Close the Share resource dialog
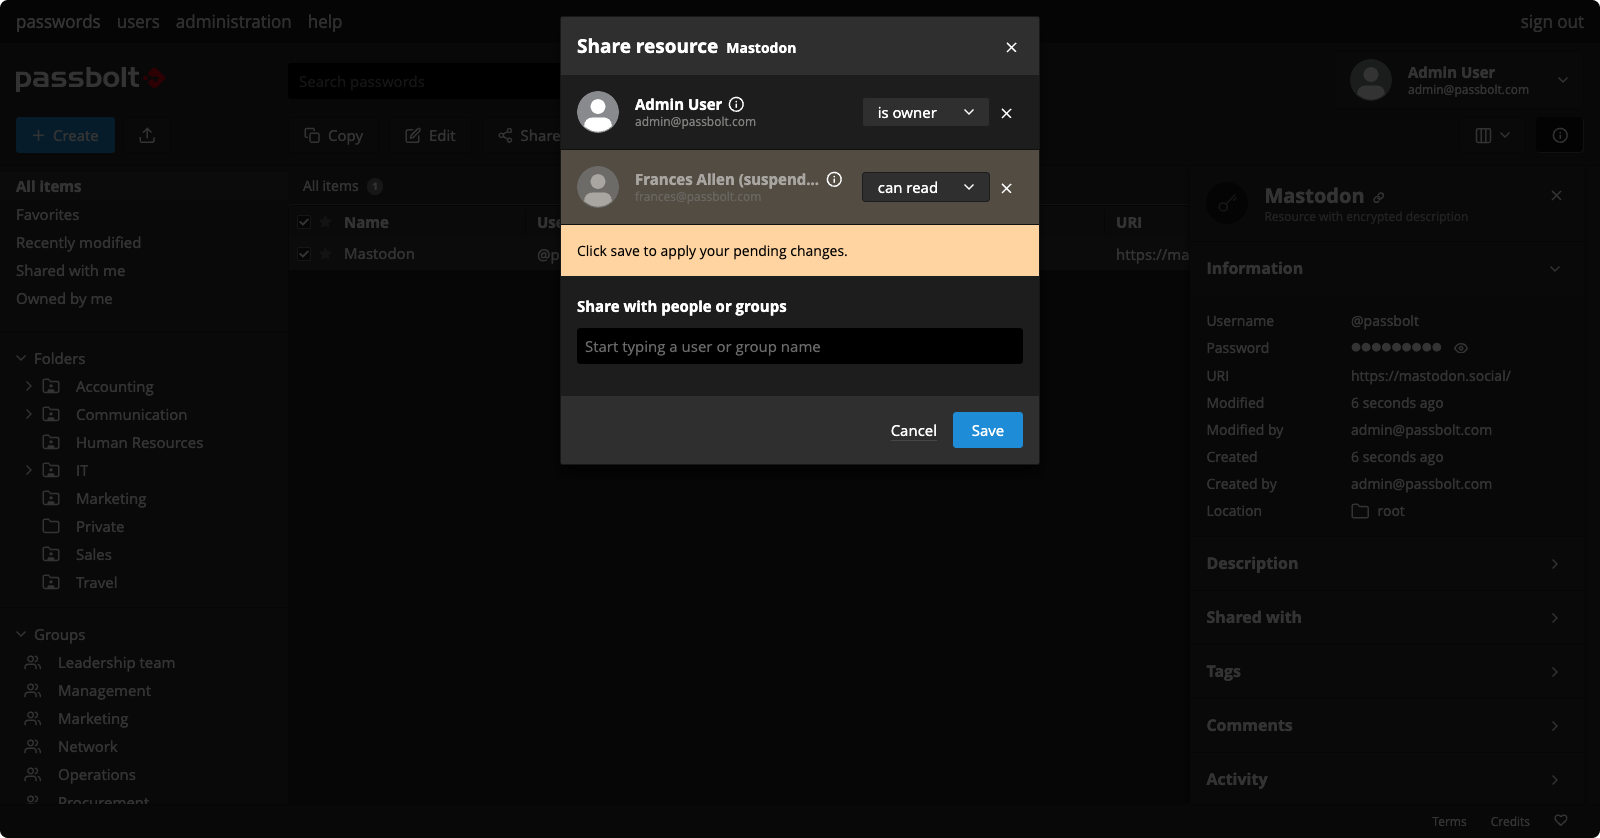The width and height of the screenshot is (1600, 838). [1011, 47]
